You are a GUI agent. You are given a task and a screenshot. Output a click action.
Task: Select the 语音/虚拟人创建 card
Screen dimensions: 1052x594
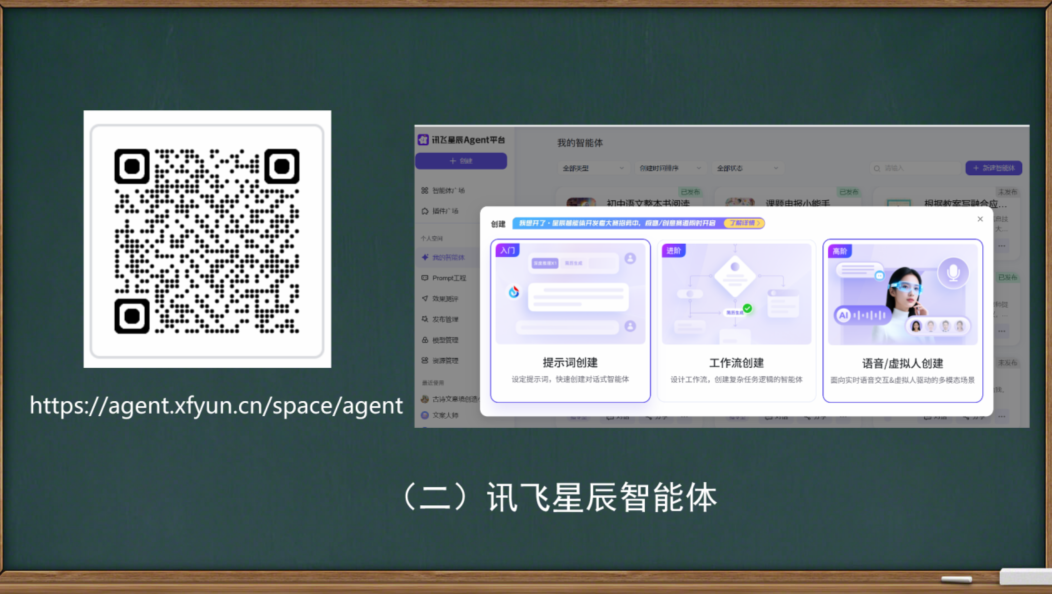pyautogui.click(x=903, y=320)
